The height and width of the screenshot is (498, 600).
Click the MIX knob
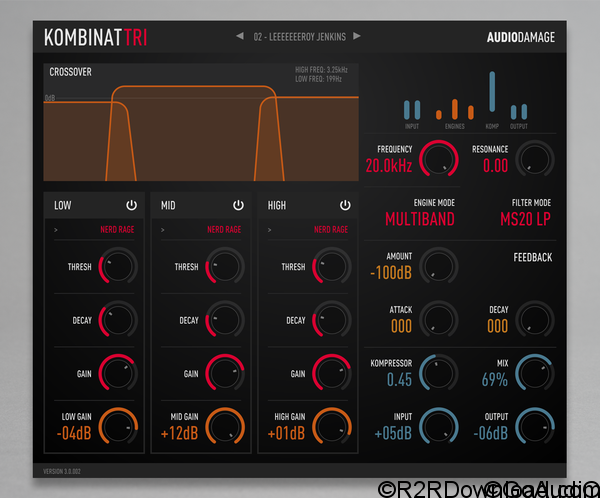pos(535,373)
